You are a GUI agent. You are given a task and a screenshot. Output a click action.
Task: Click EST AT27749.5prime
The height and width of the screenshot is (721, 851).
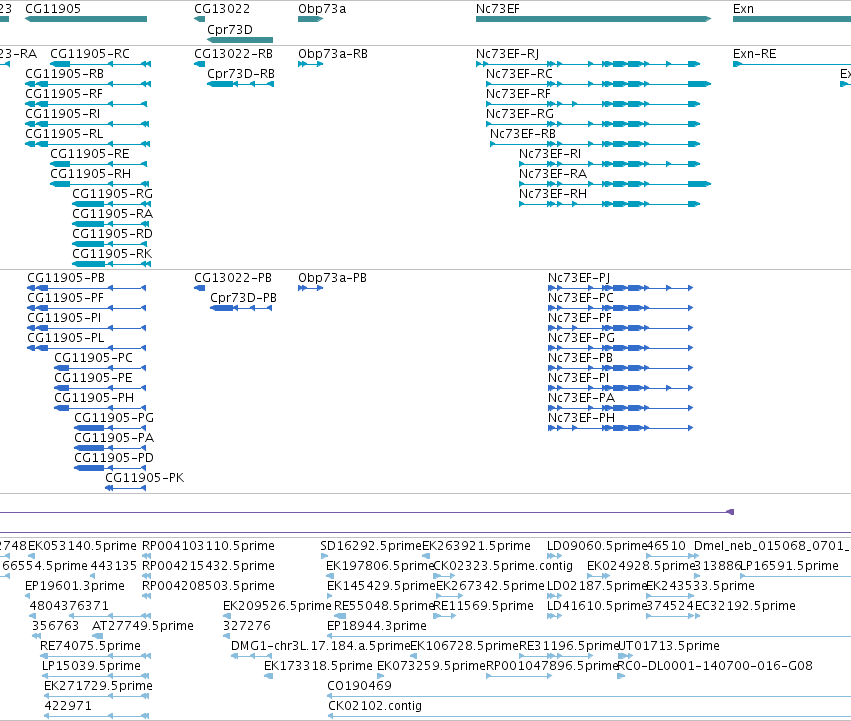[143, 626]
